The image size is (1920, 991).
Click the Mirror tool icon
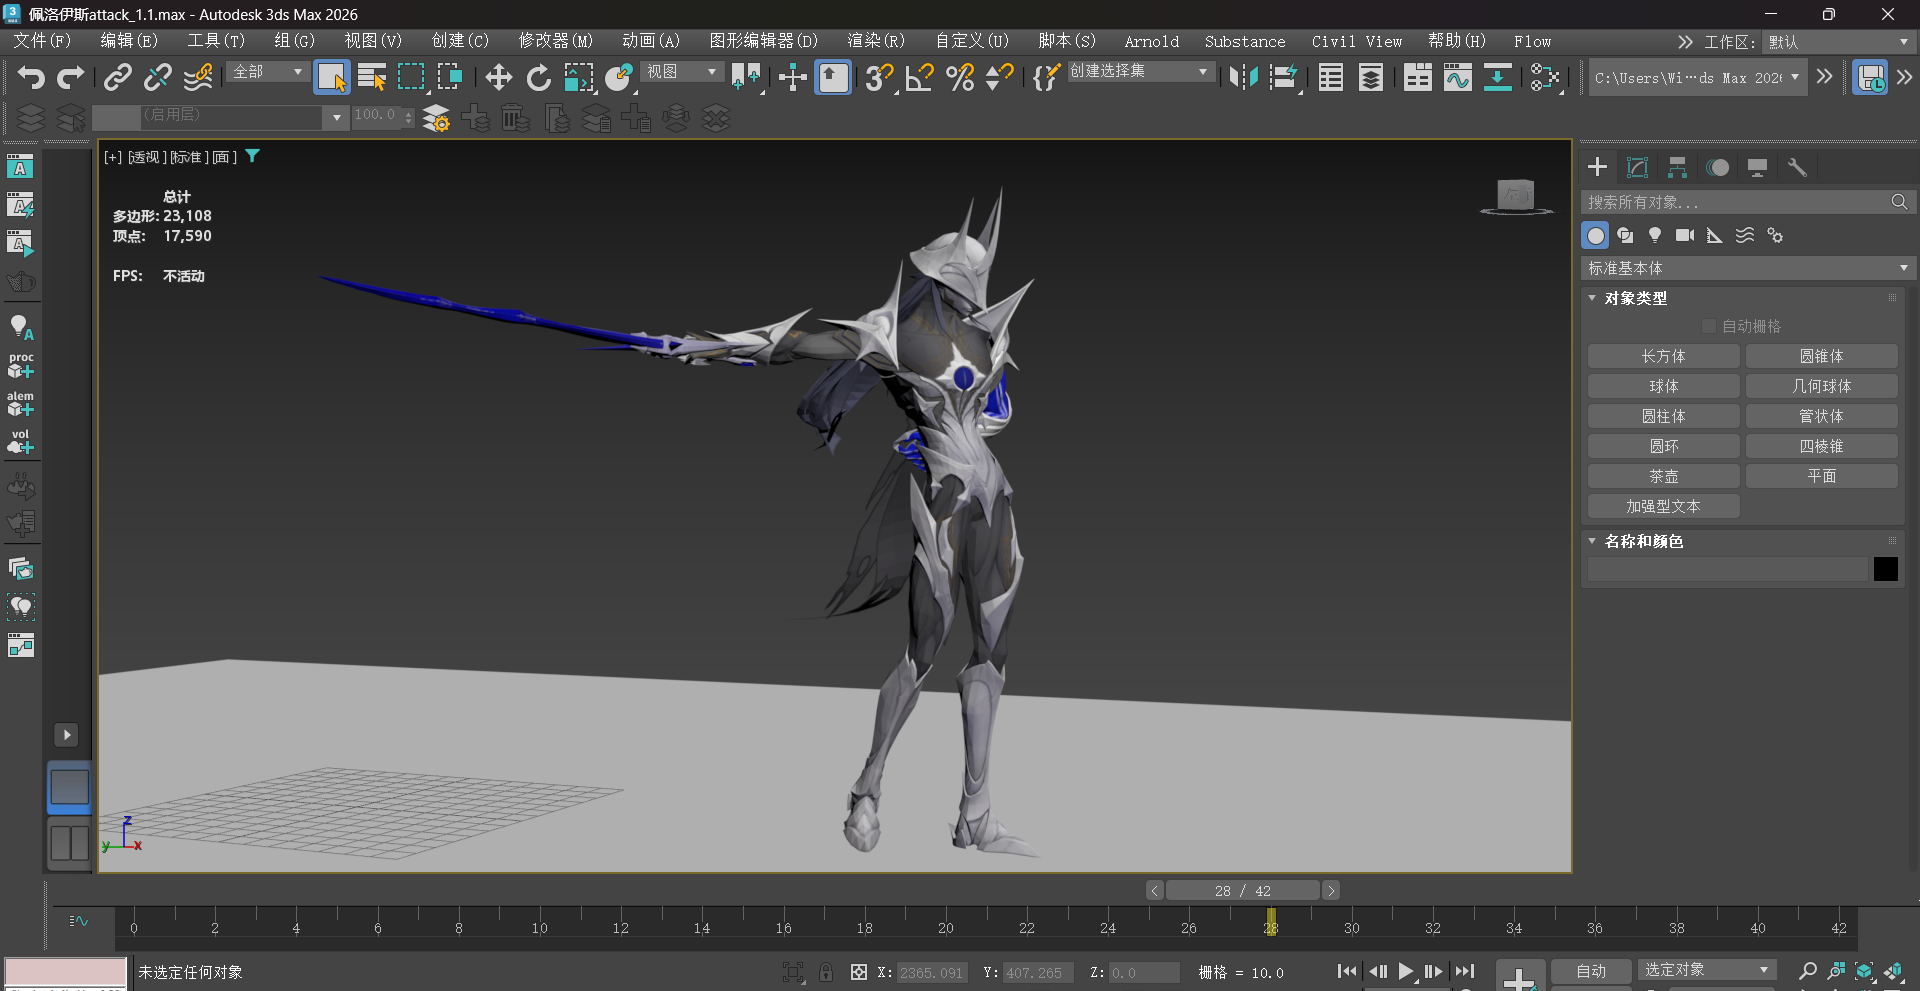click(x=1243, y=77)
